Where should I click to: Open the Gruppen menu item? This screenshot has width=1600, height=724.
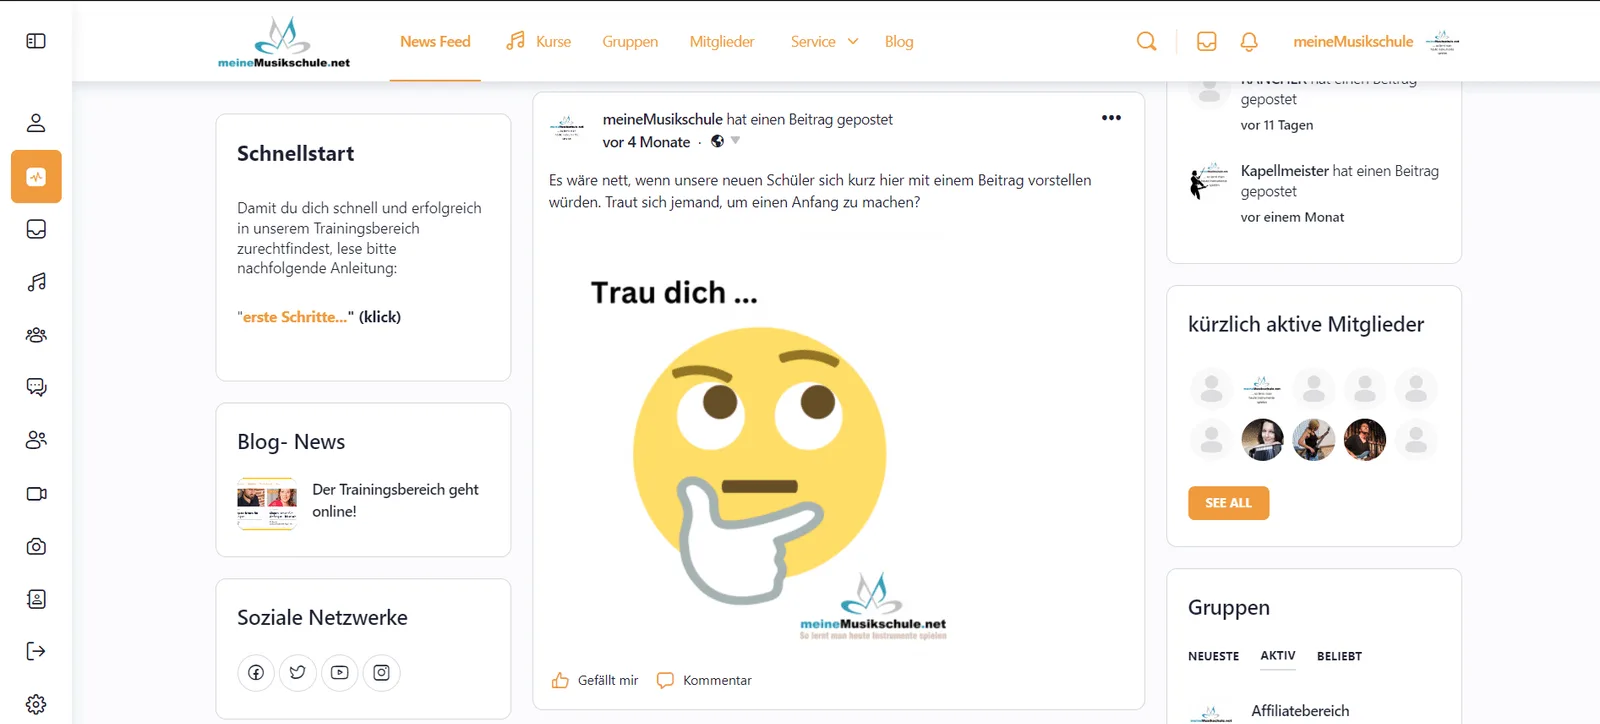pyautogui.click(x=630, y=41)
